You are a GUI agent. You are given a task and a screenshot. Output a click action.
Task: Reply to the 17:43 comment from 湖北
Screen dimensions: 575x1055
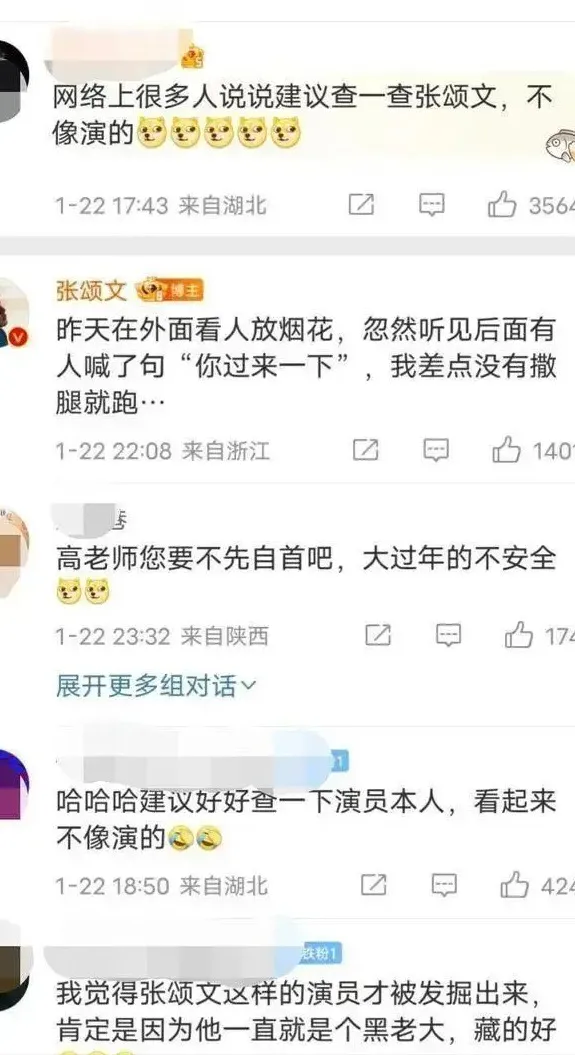(x=431, y=205)
